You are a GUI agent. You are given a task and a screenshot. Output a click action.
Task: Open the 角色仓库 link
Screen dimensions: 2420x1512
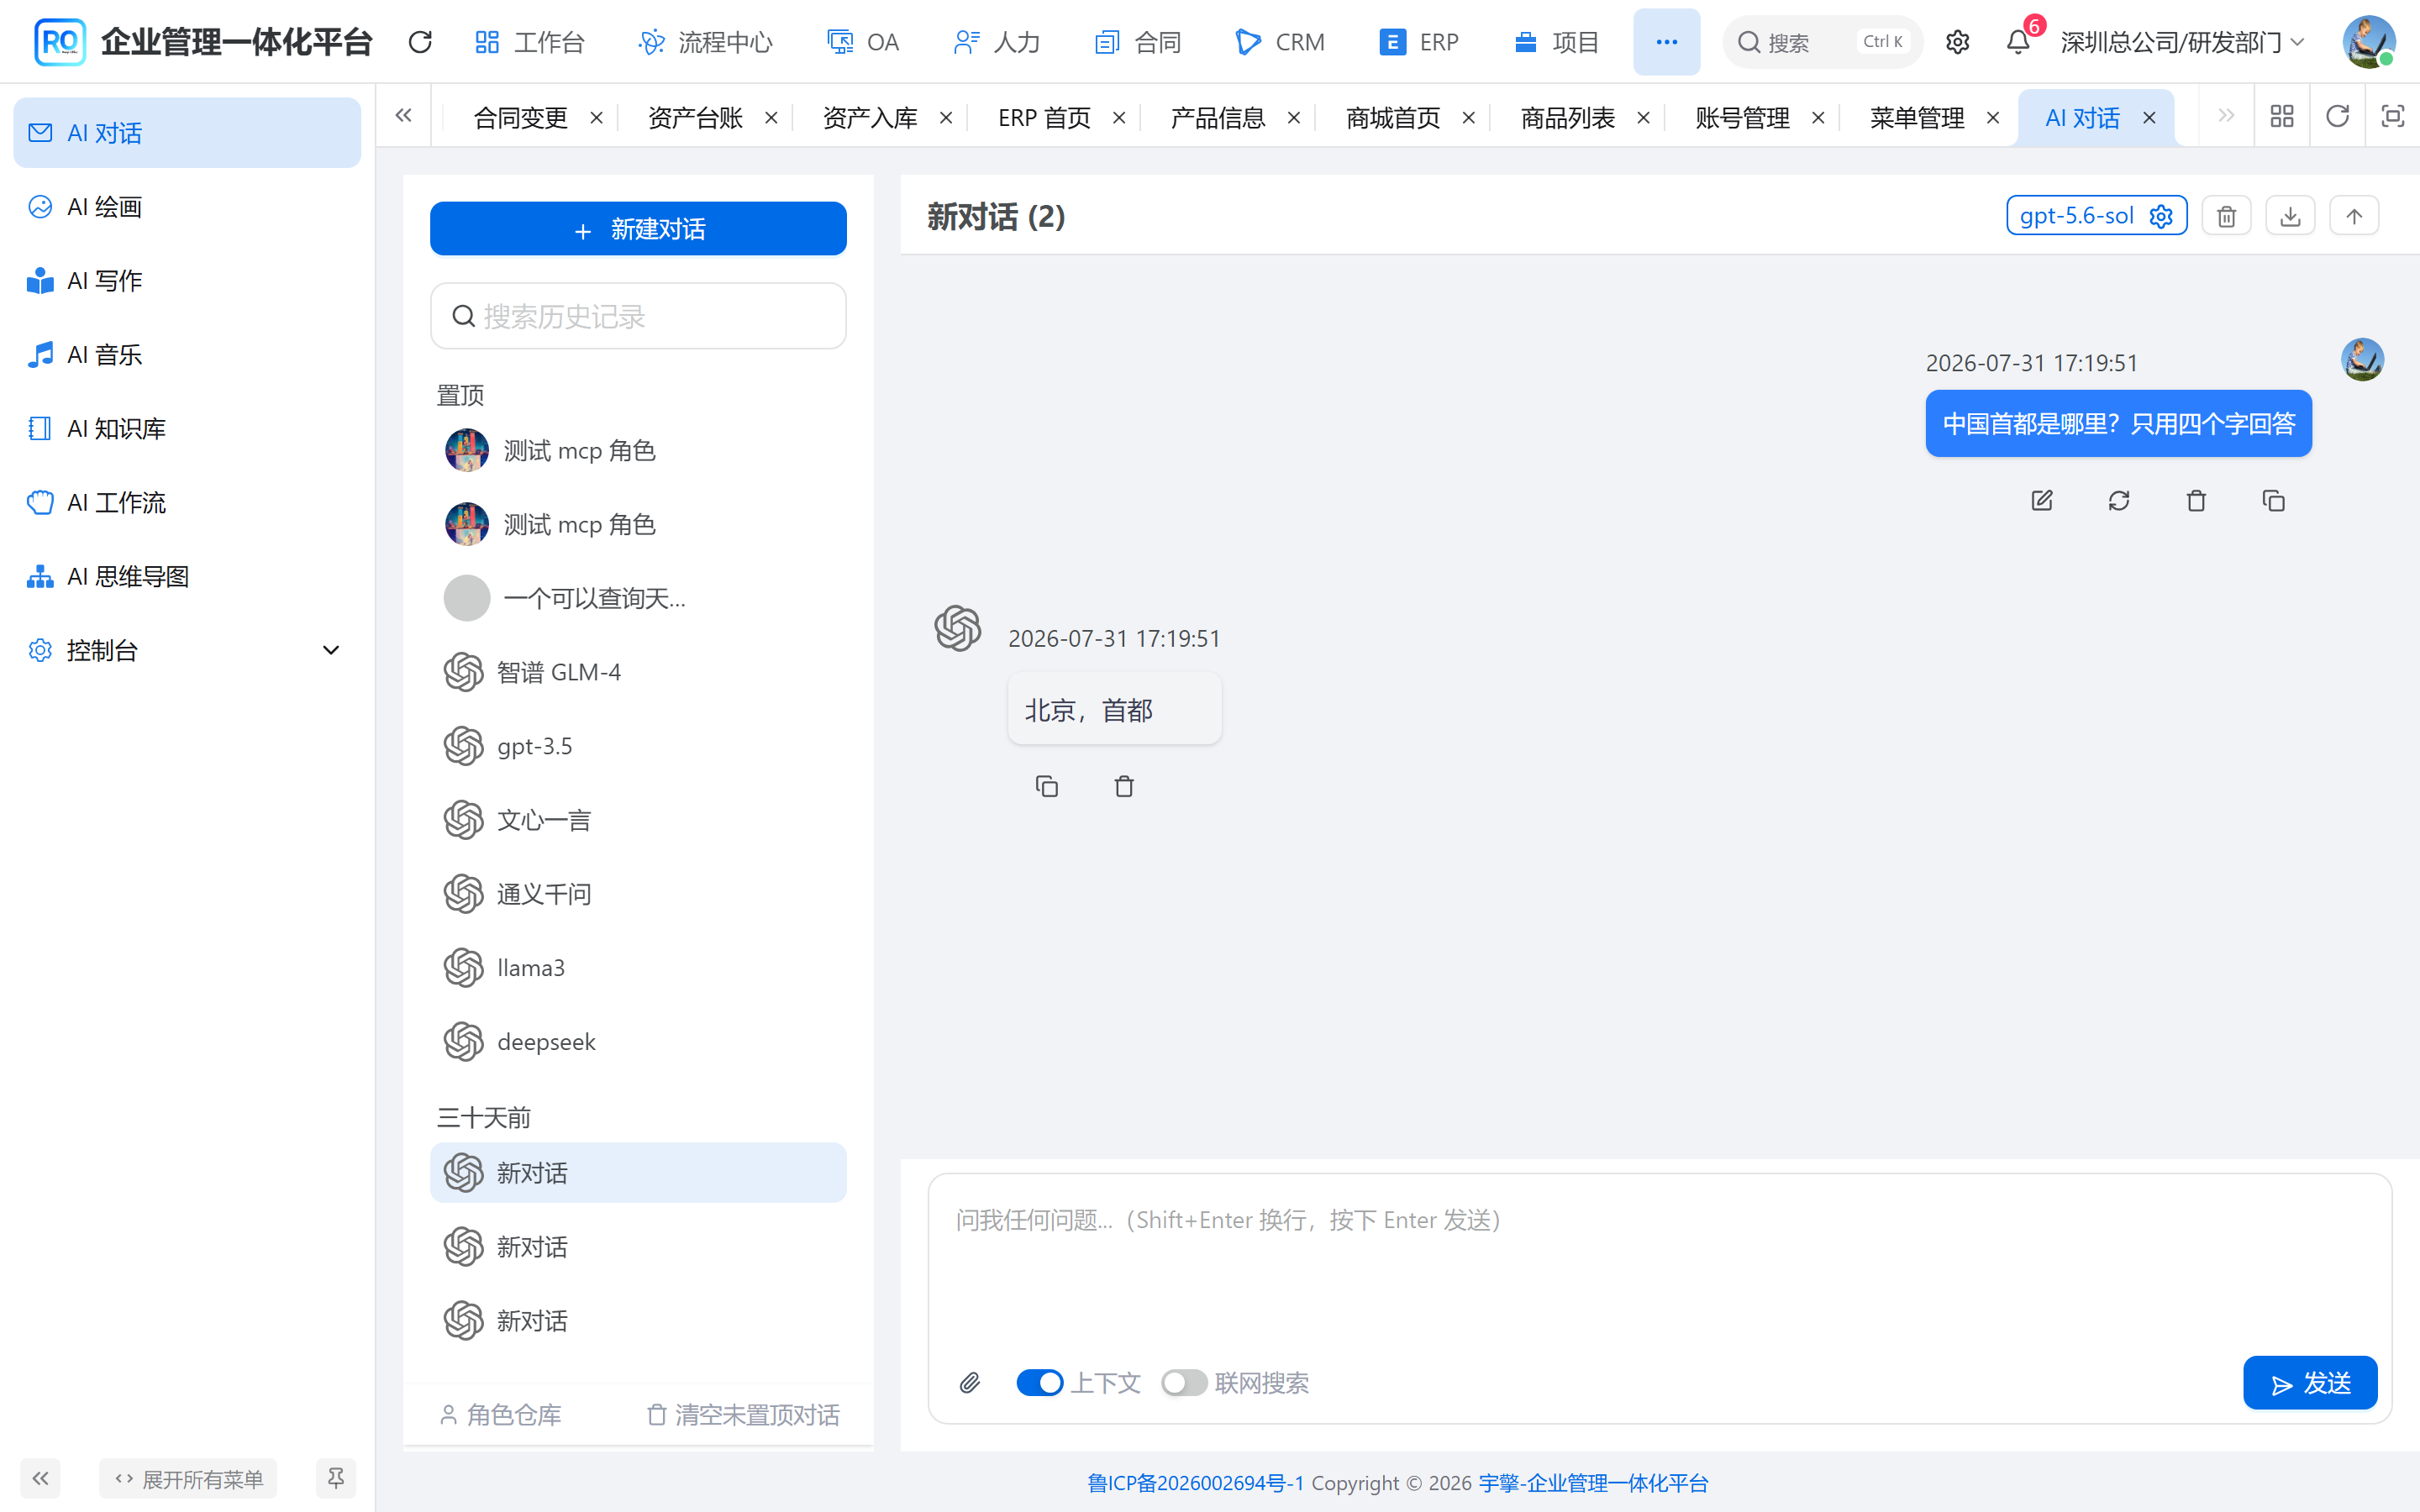point(500,1415)
